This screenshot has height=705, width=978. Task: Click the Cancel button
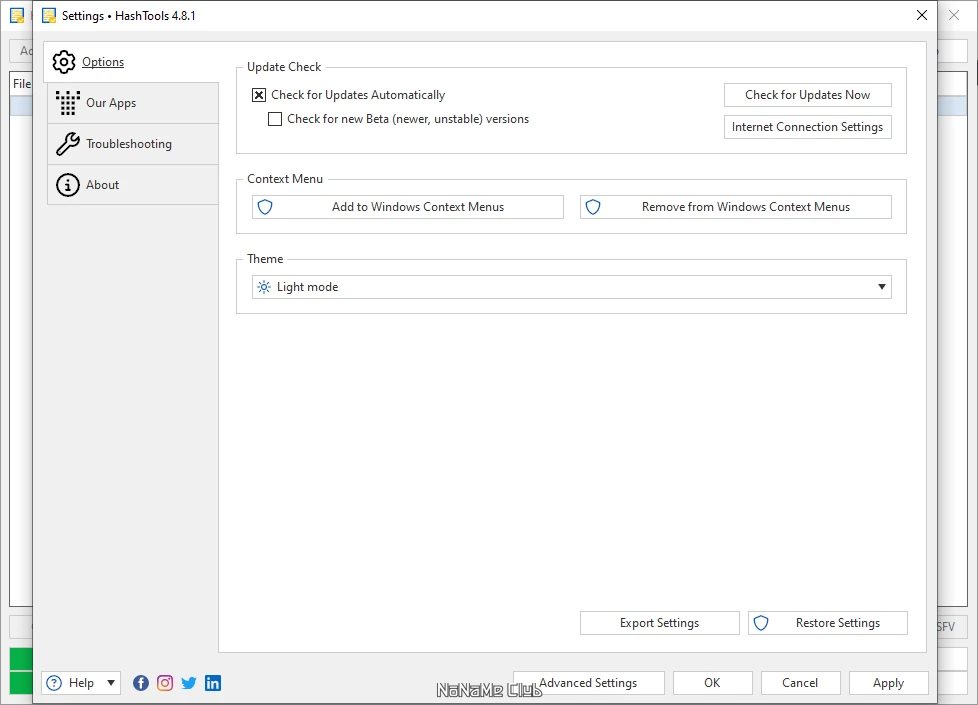click(x=800, y=683)
